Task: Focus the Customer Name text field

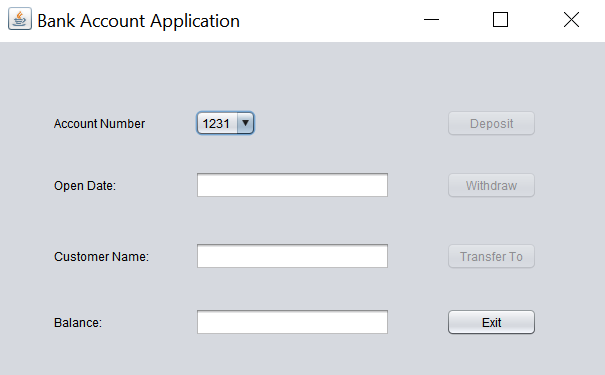Action: 292,256
